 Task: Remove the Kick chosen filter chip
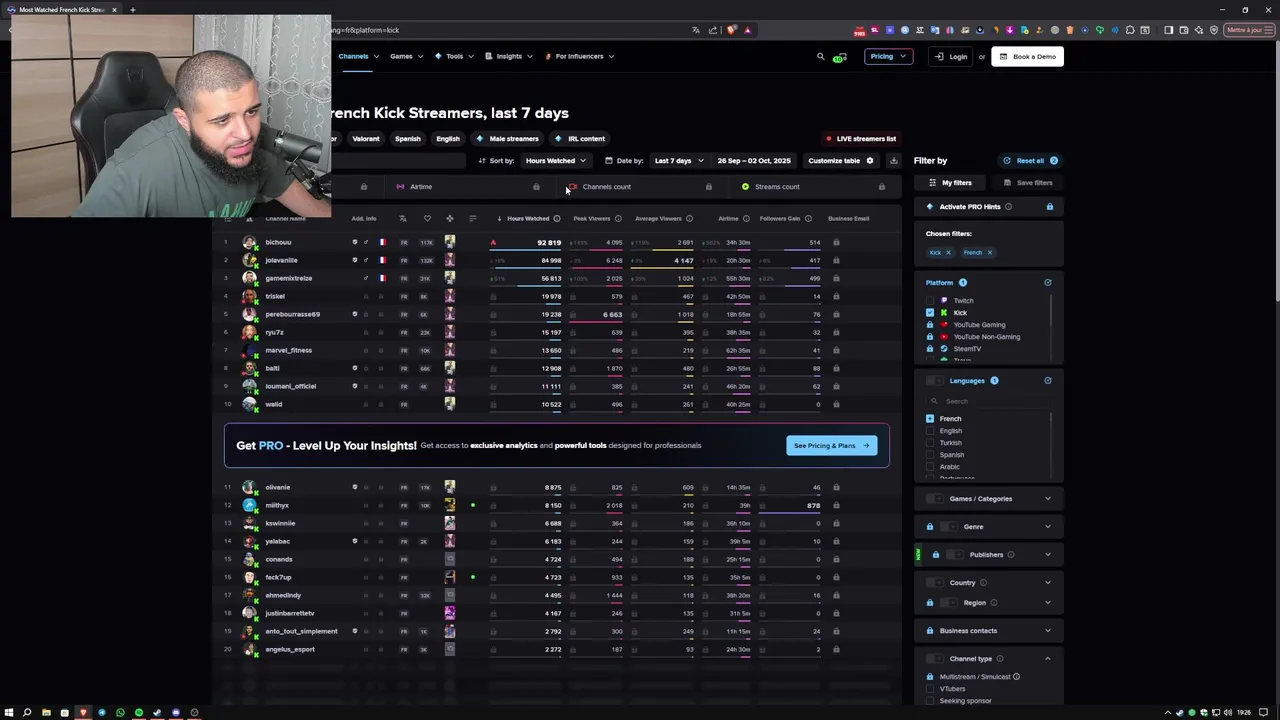[948, 252]
